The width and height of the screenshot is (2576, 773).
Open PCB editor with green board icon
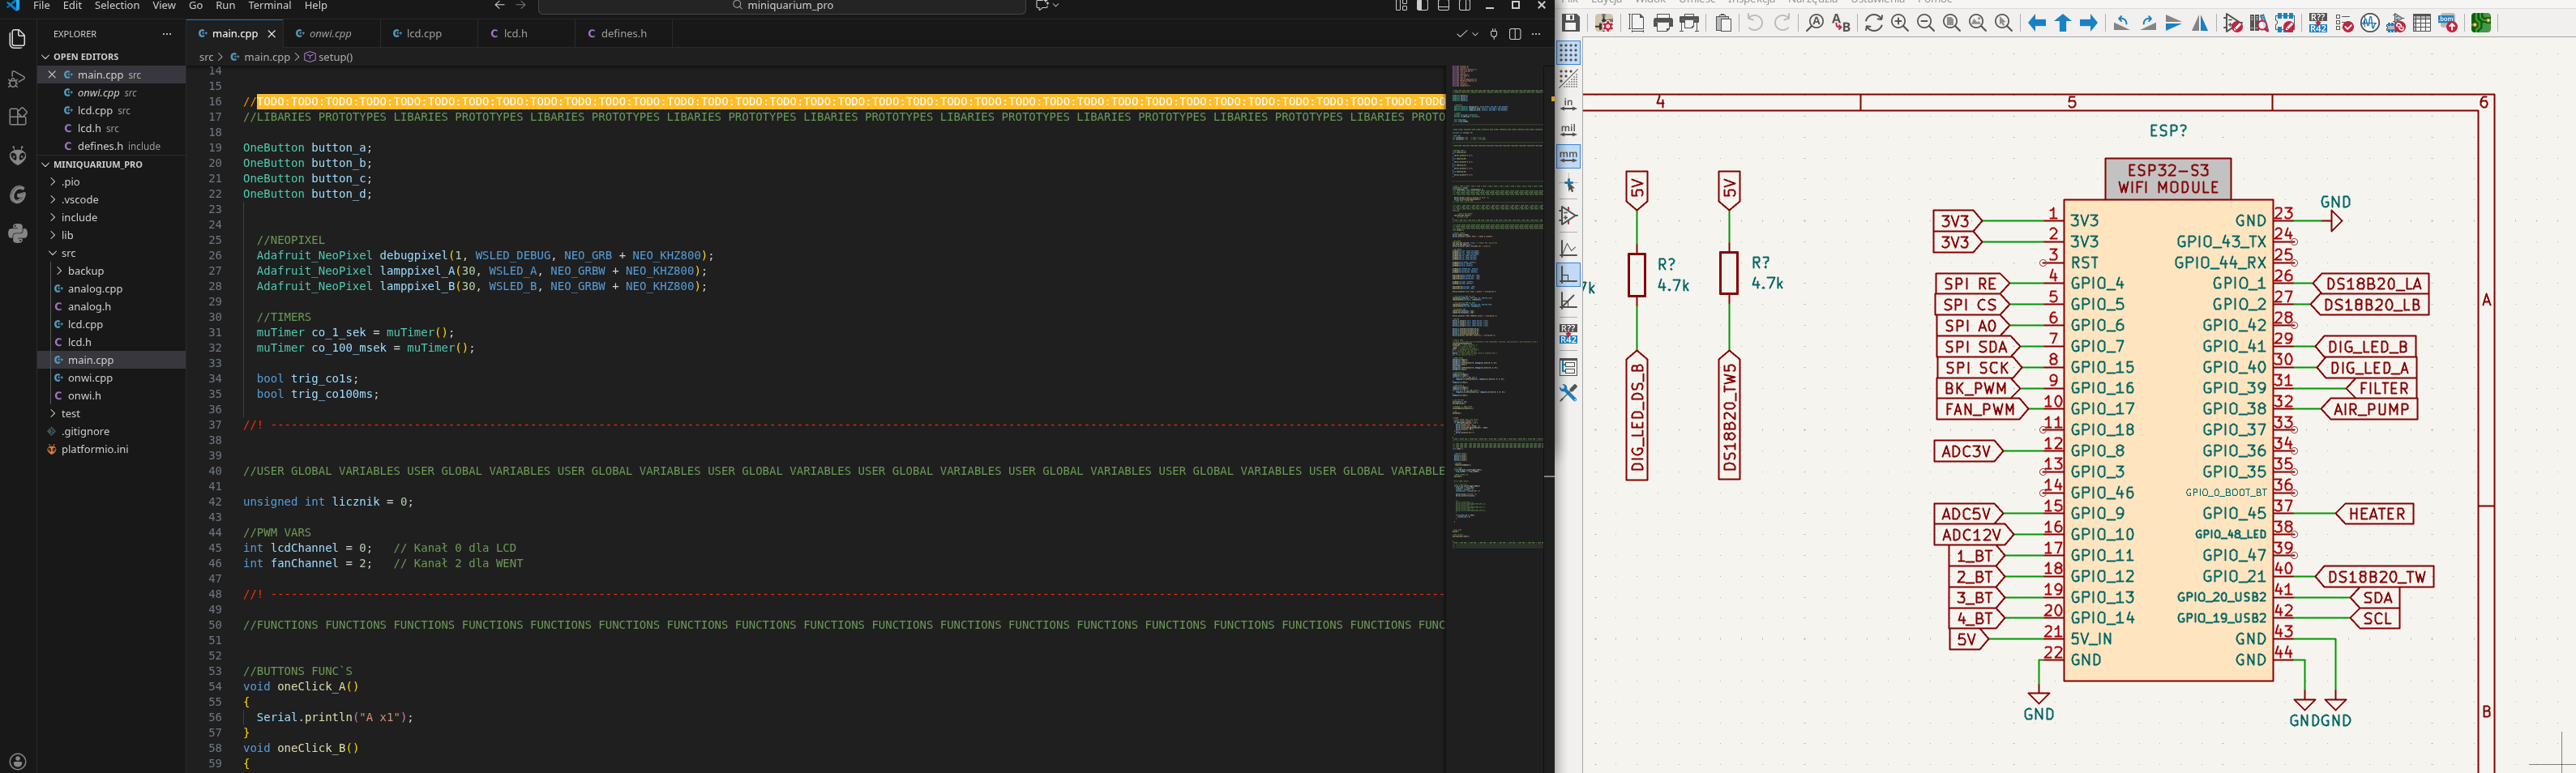(x=2481, y=23)
